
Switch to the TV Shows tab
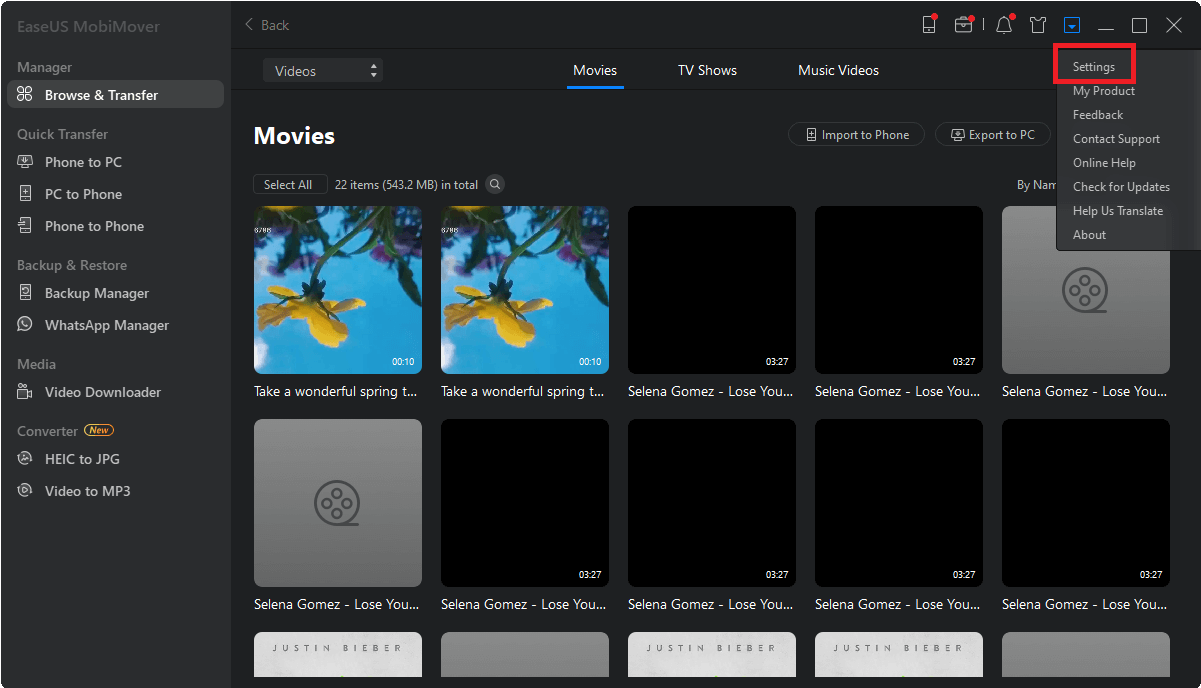[707, 71]
